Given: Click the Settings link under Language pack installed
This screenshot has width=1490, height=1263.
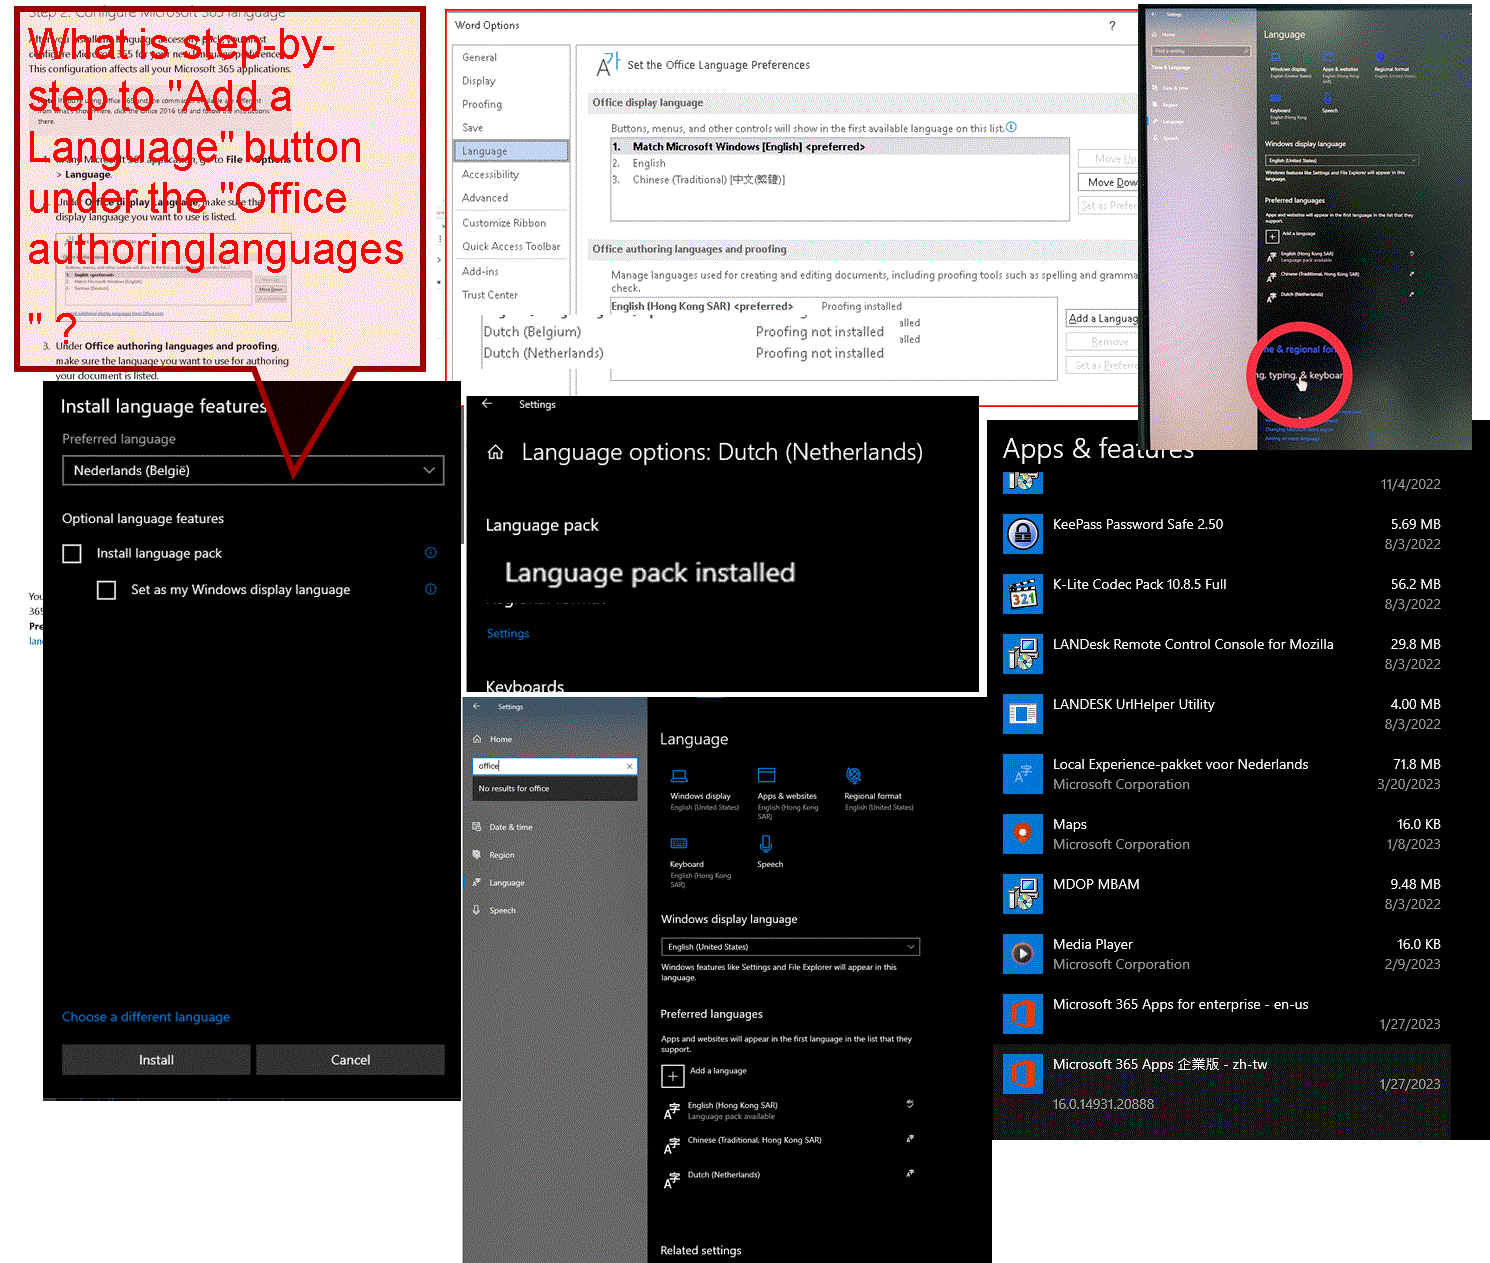Looking at the screenshot, I should point(508,633).
